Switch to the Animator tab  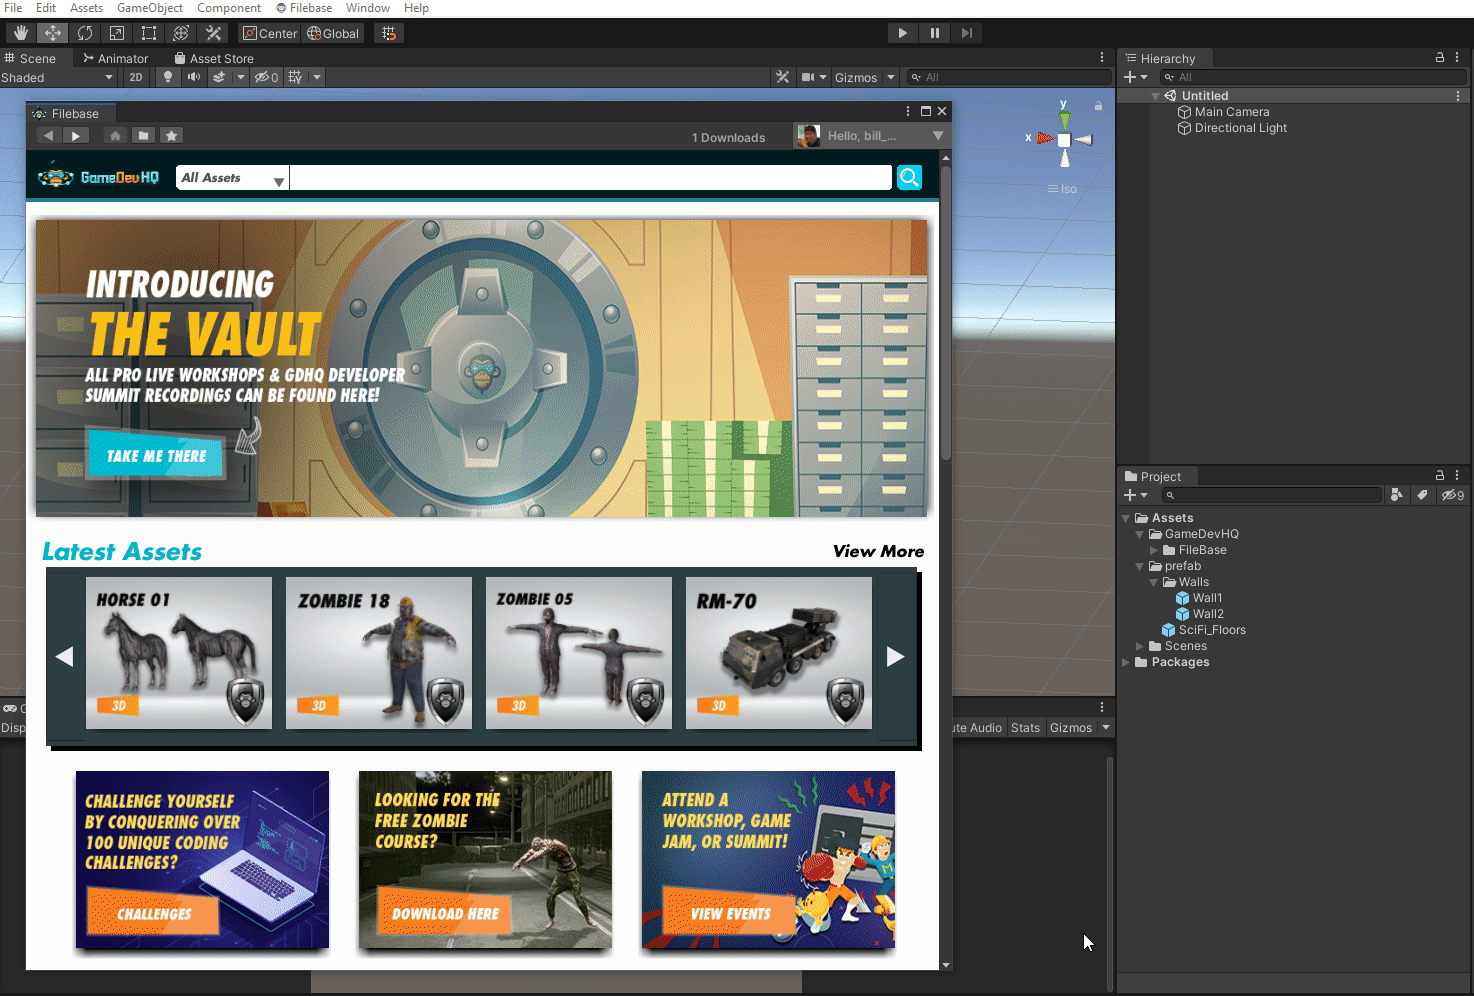pos(116,58)
